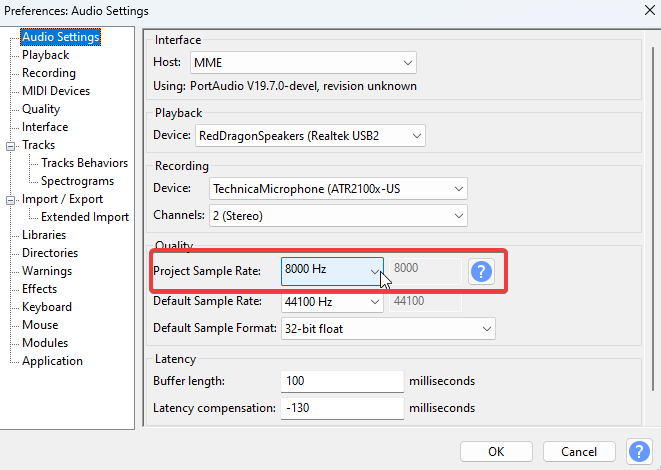Screen dimensions: 661x470
Task: Click the OK button
Action: [496, 451]
